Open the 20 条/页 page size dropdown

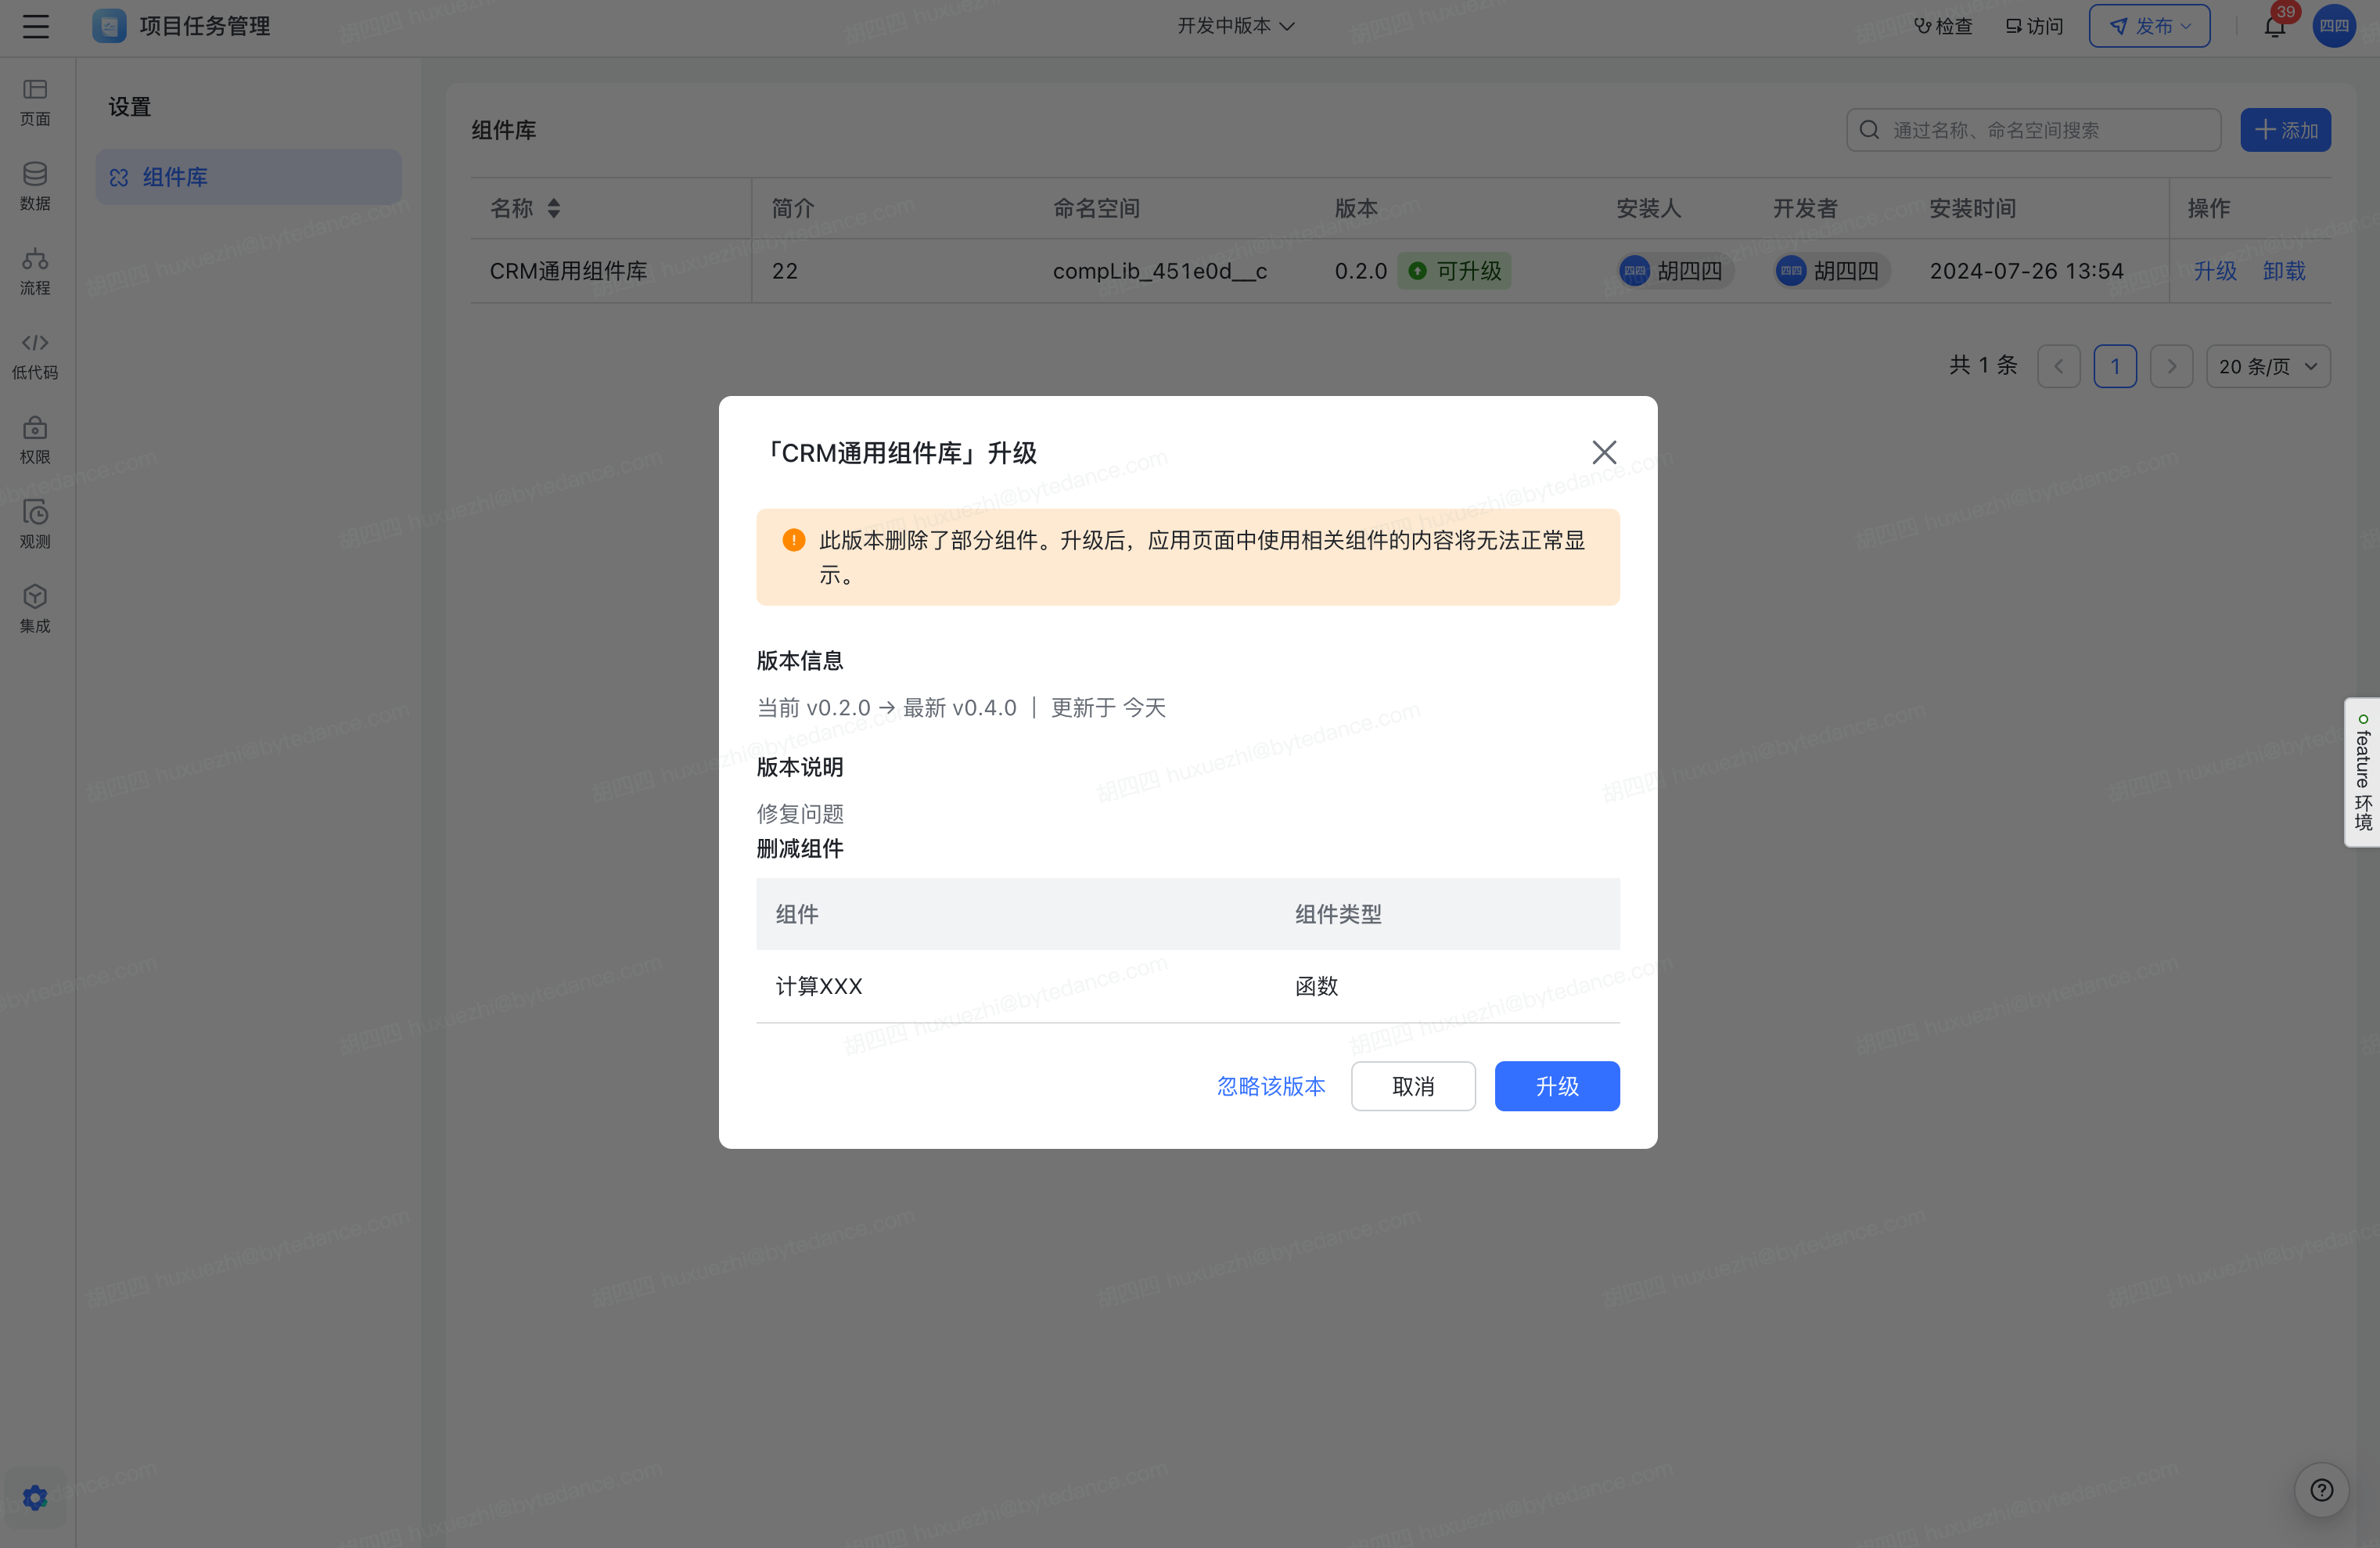[2267, 366]
